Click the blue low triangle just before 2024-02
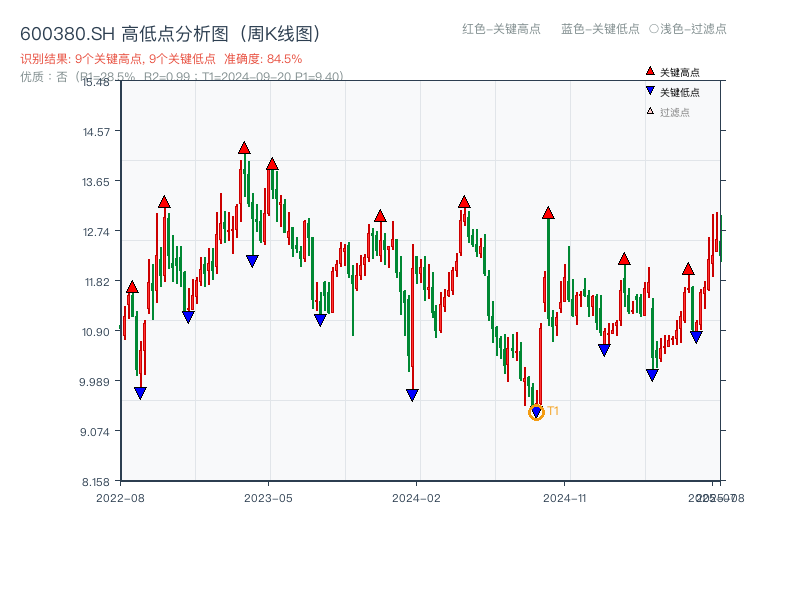 412,395
